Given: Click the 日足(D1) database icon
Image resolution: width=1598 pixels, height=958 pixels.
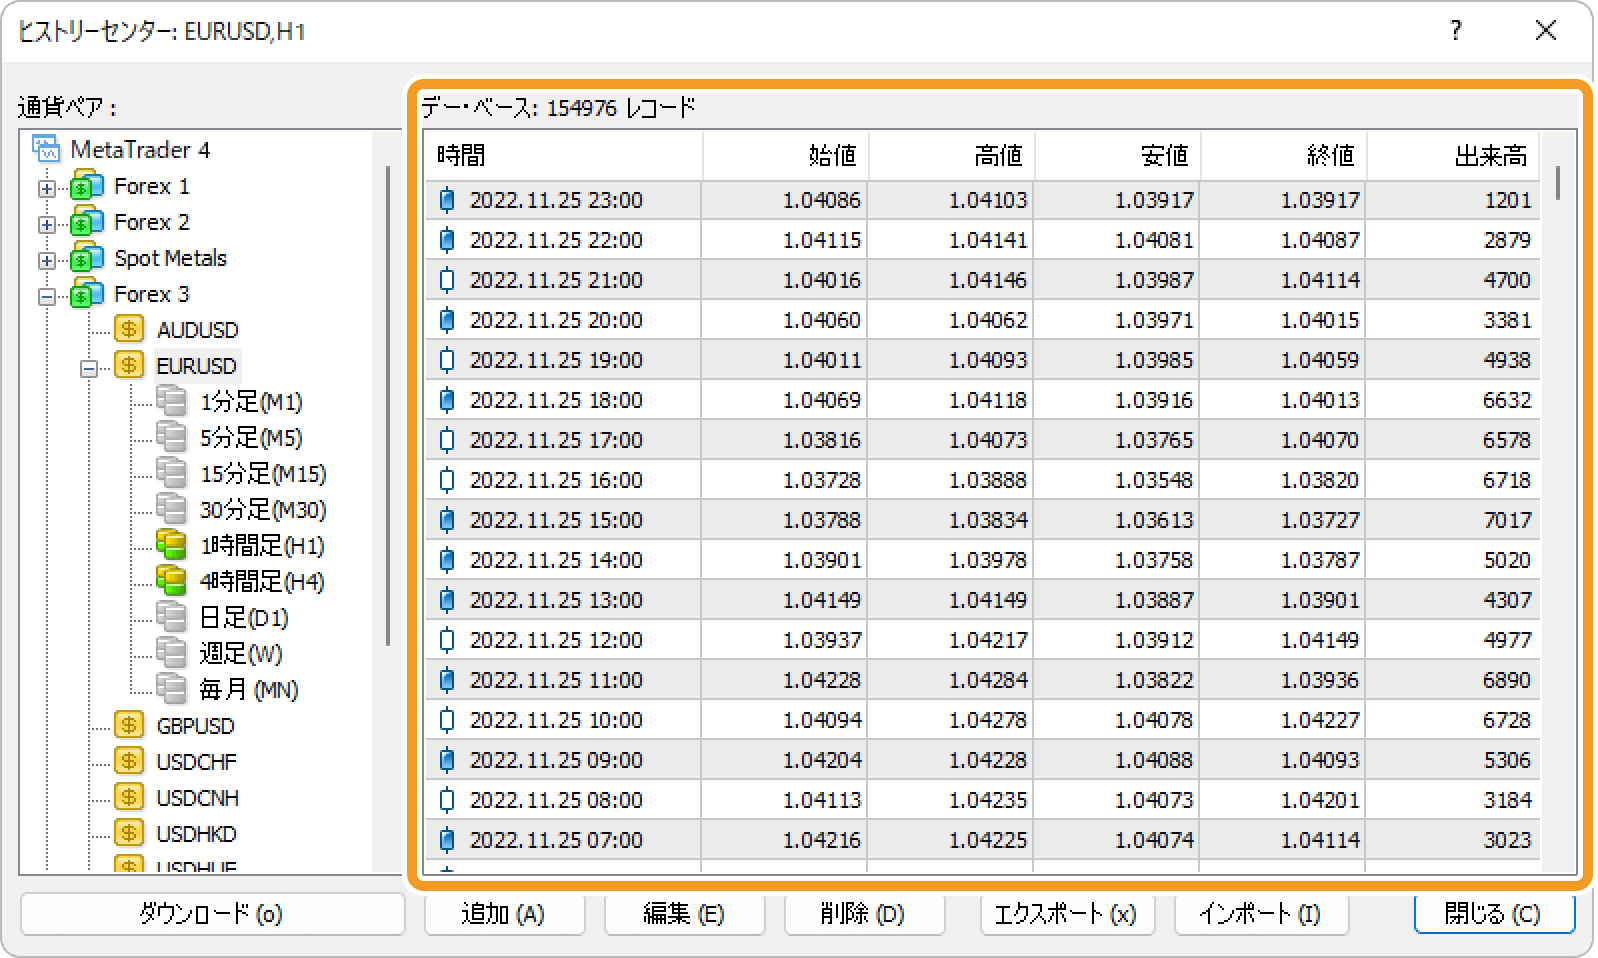Looking at the screenshot, I should (x=171, y=617).
